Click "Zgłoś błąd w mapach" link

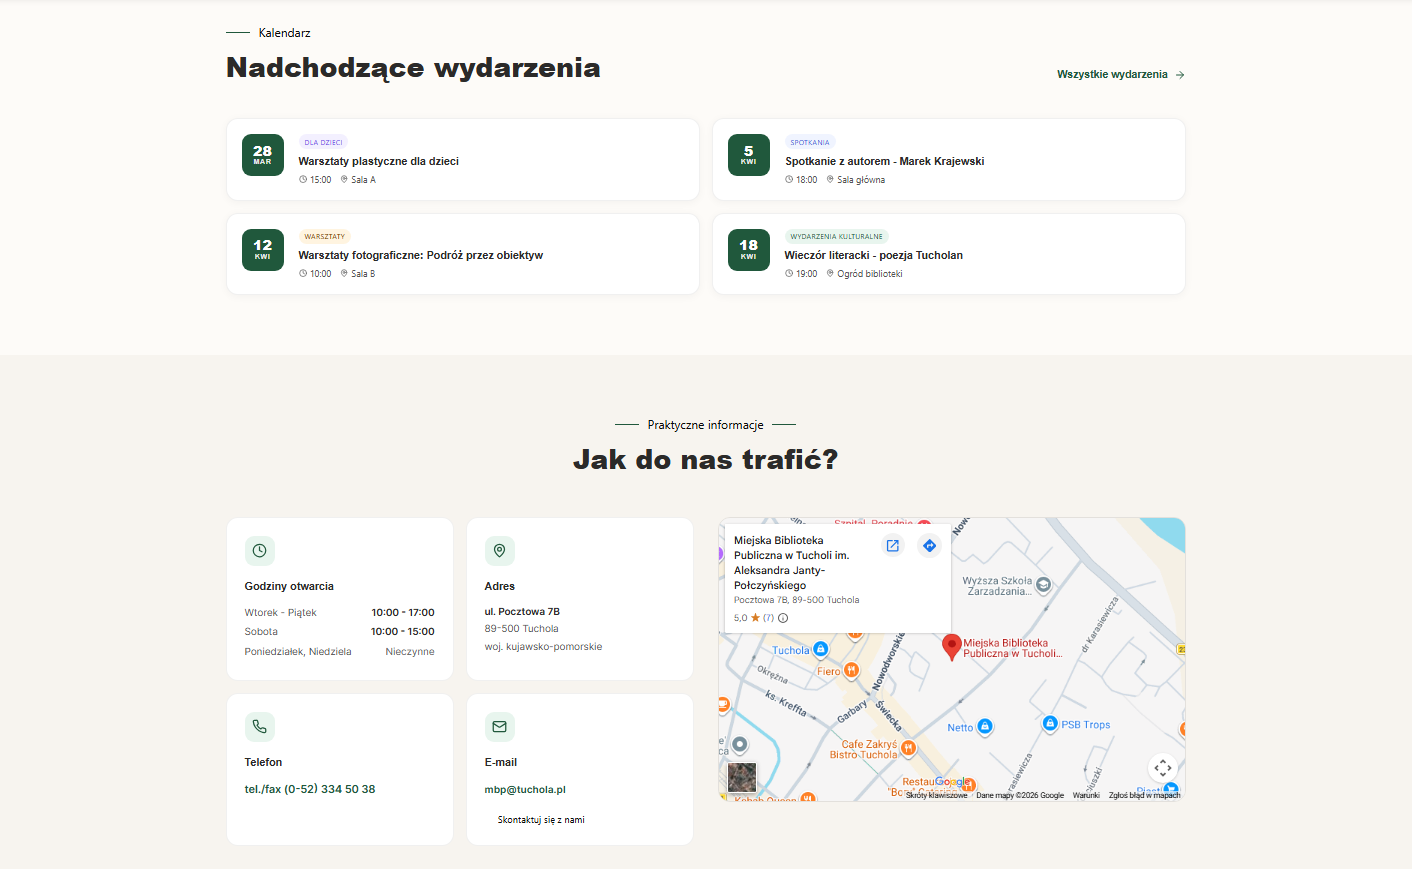coord(1145,796)
